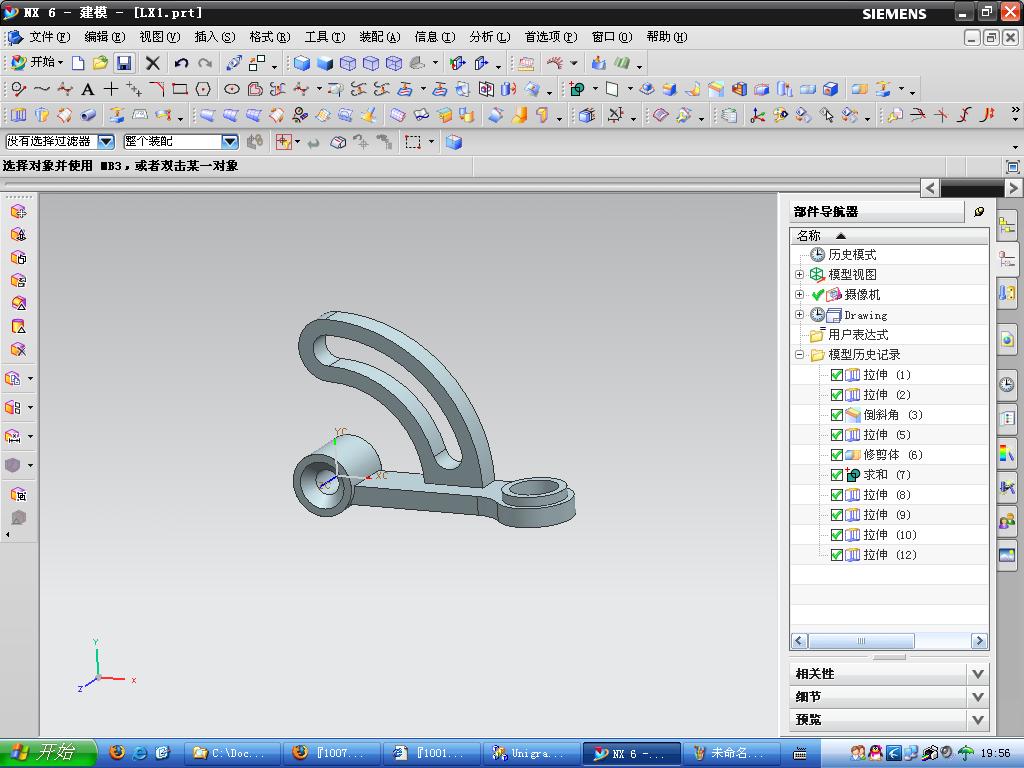Expand the 模型视图 tree node
This screenshot has width=1024, height=768.
point(799,275)
